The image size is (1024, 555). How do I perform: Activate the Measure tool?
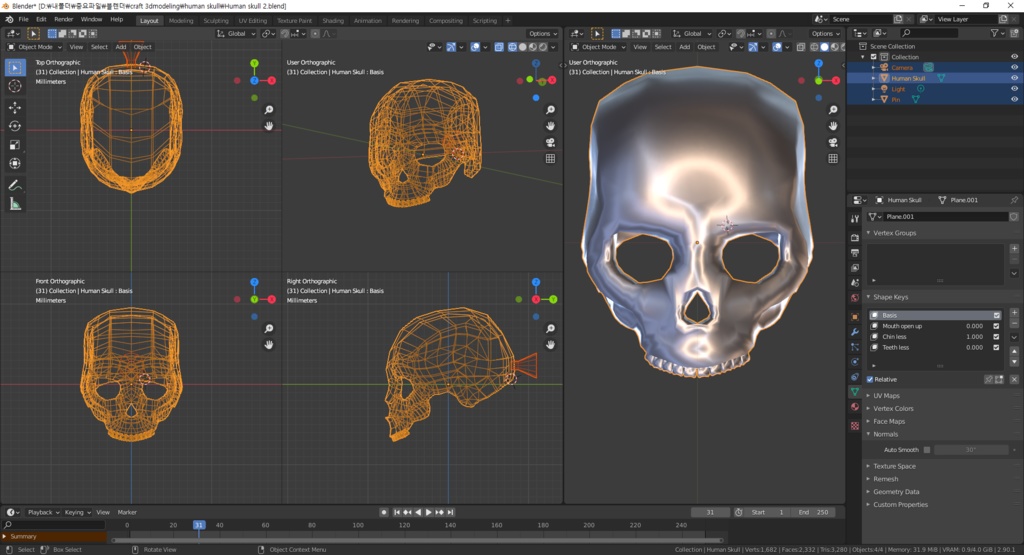coord(15,204)
